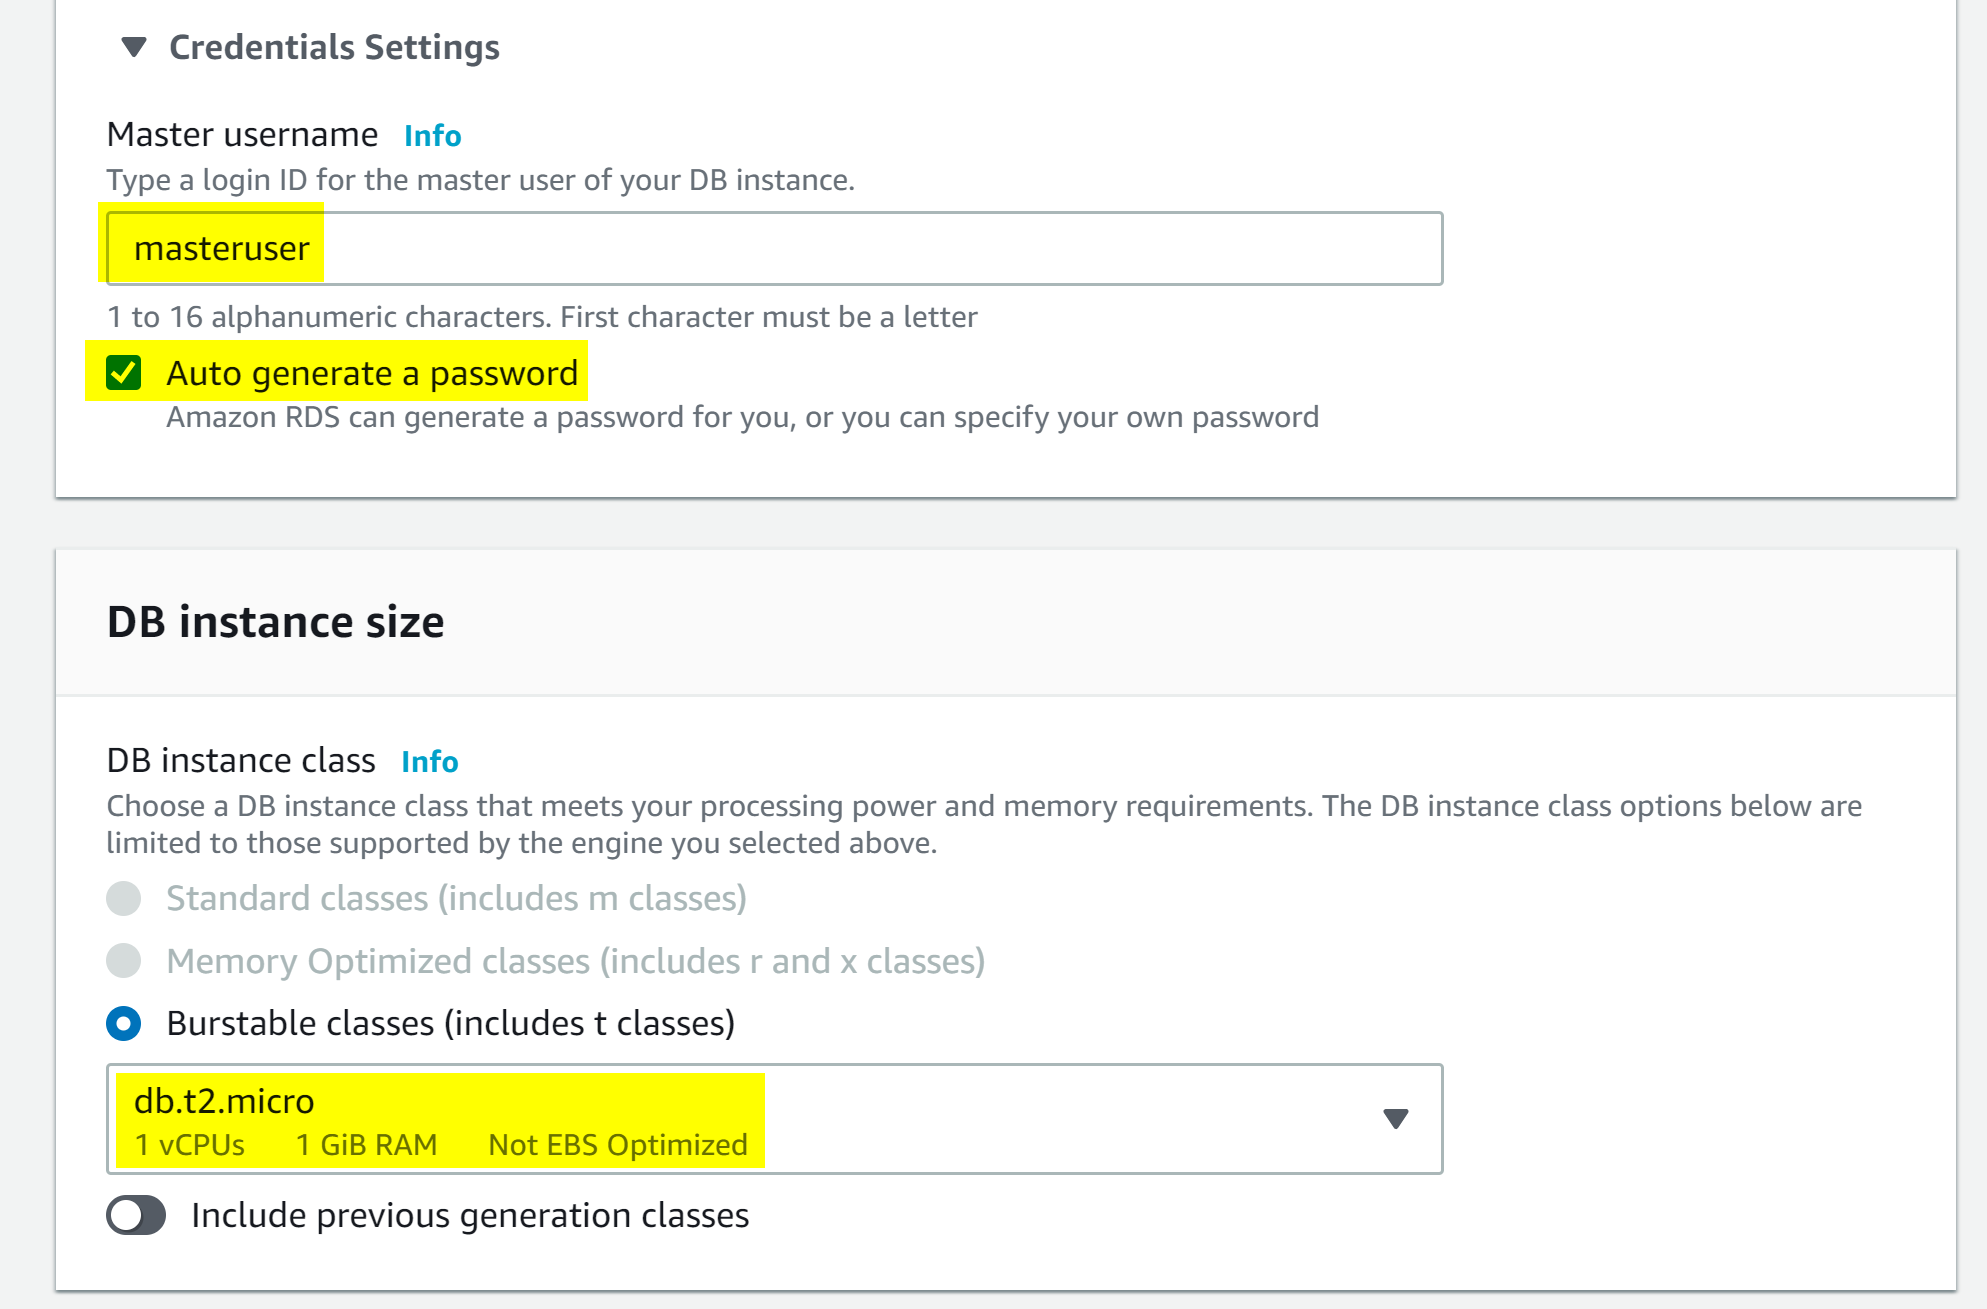Click the Credentials Settings heading

[x=334, y=47]
